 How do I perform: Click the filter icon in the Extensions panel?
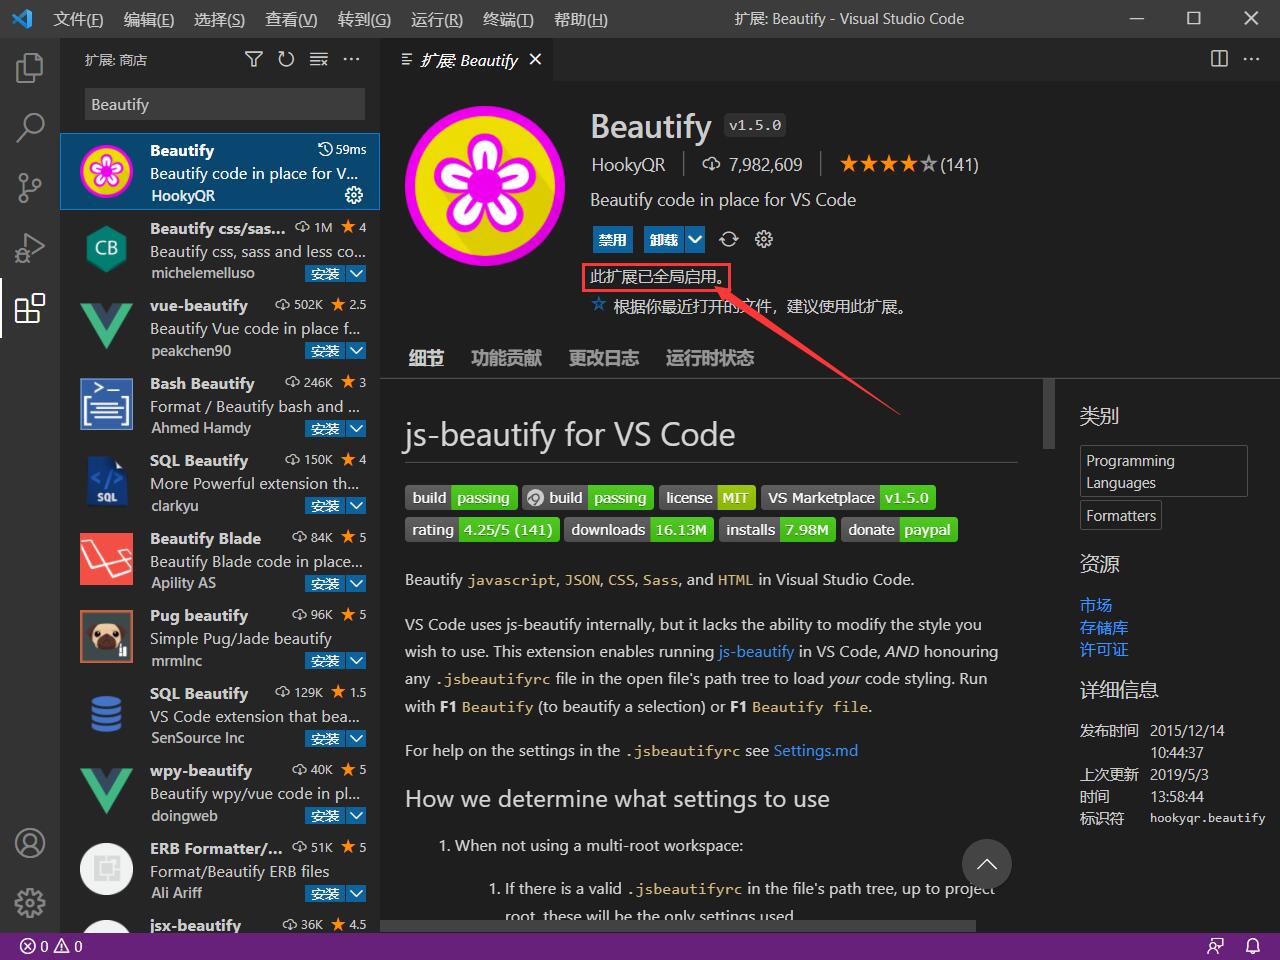253,59
